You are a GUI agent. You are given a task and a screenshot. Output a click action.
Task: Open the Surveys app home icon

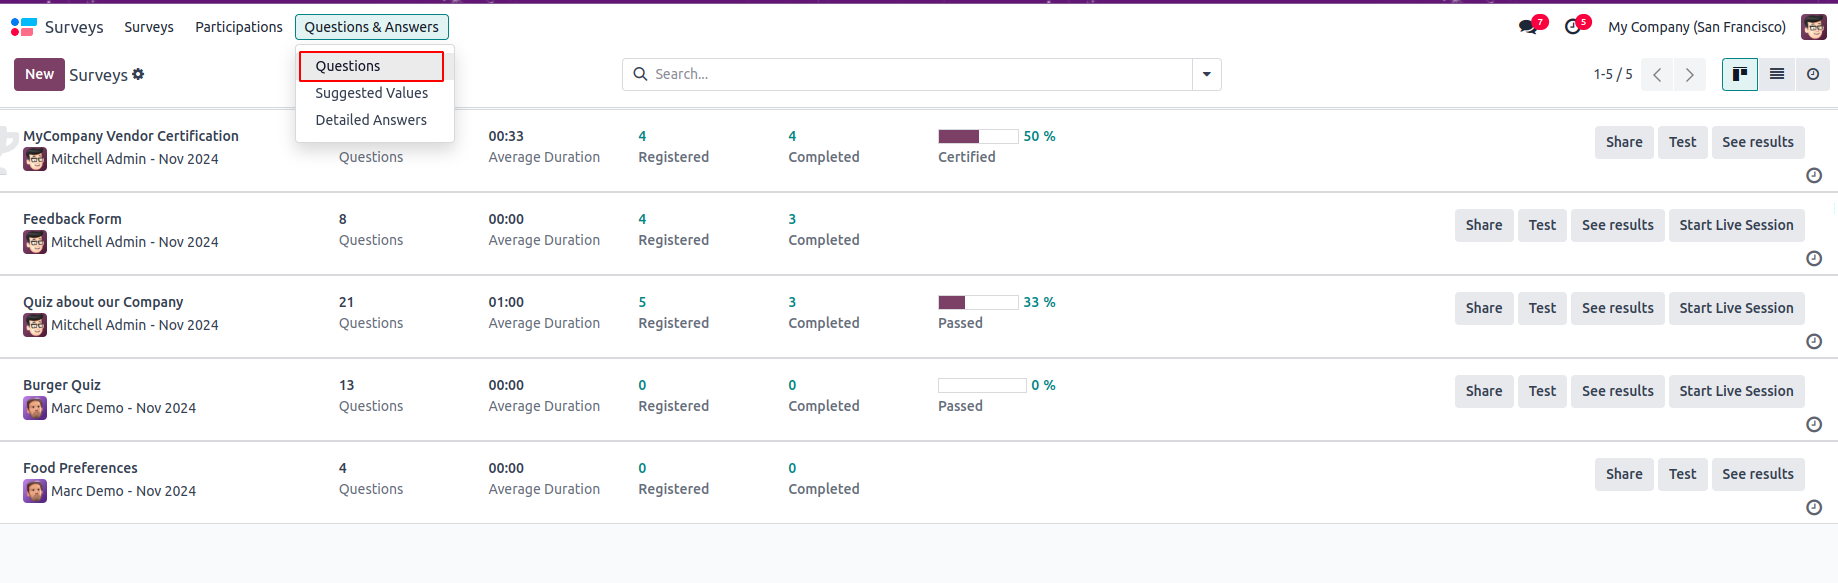pos(23,27)
